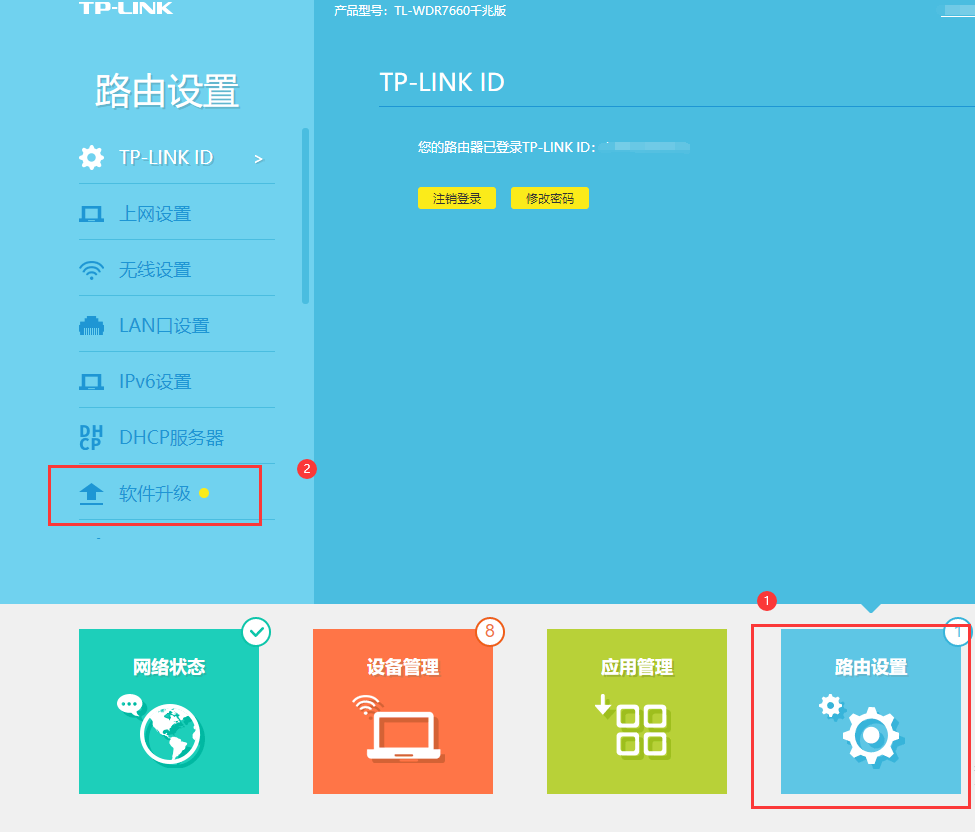Click the 路由设置 sidebar heading
Viewport: 975px width, 832px height.
click(x=167, y=91)
